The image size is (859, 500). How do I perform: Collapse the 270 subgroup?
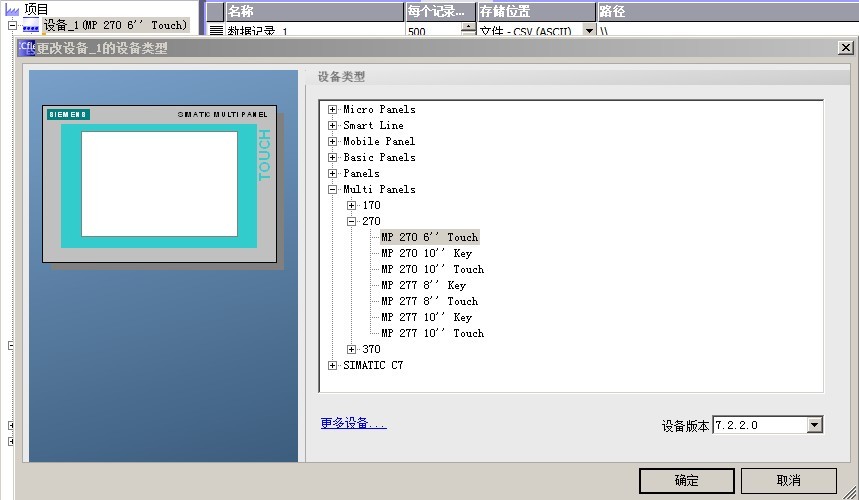tap(351, 221)
